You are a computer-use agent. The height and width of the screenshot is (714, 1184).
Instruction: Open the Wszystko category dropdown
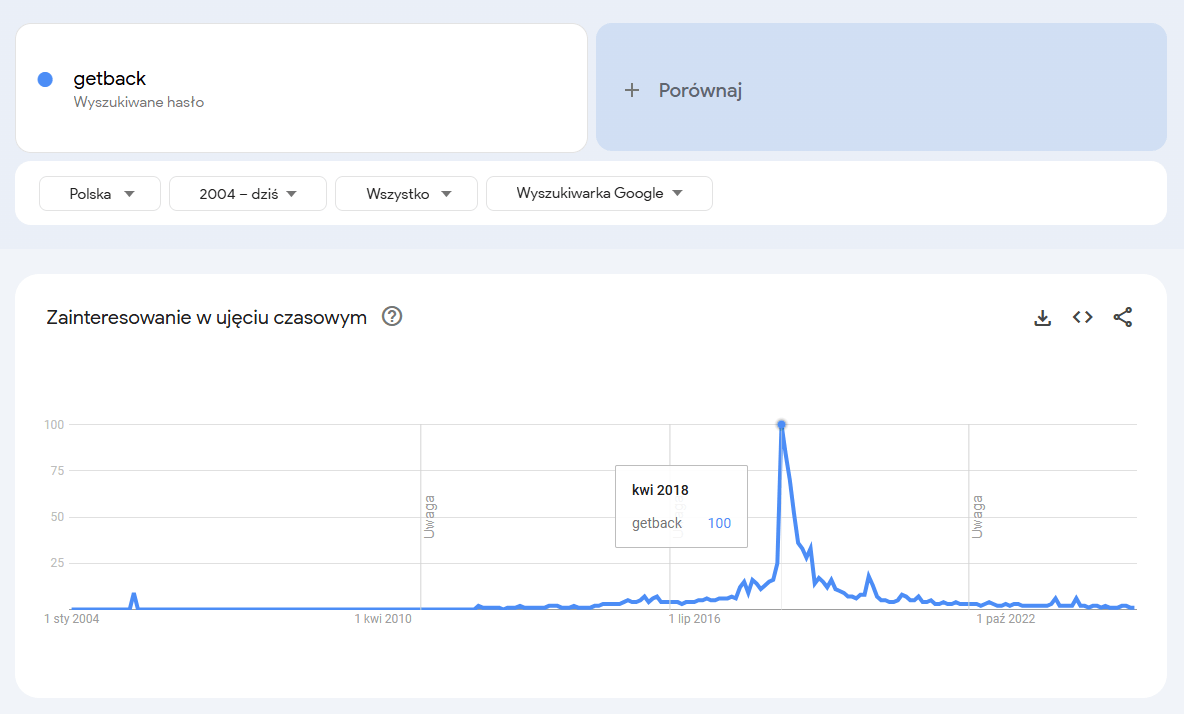point(406,194)
